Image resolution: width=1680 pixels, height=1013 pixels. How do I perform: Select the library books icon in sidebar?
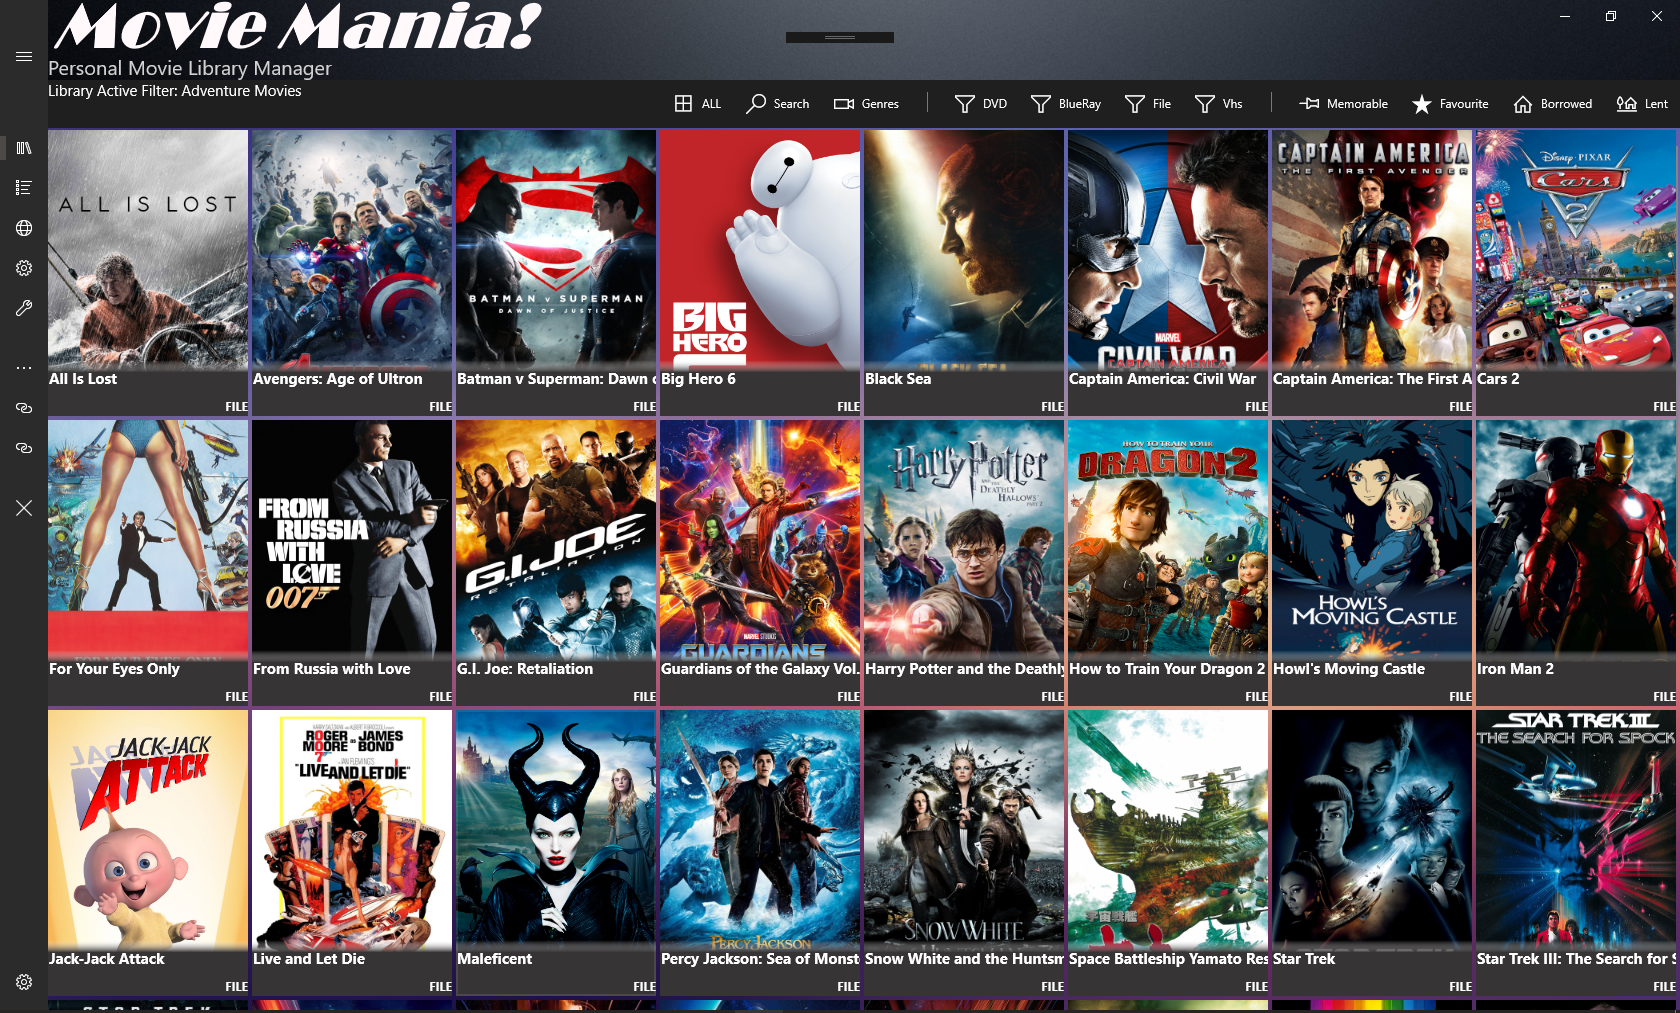click(x=24, y=148)
